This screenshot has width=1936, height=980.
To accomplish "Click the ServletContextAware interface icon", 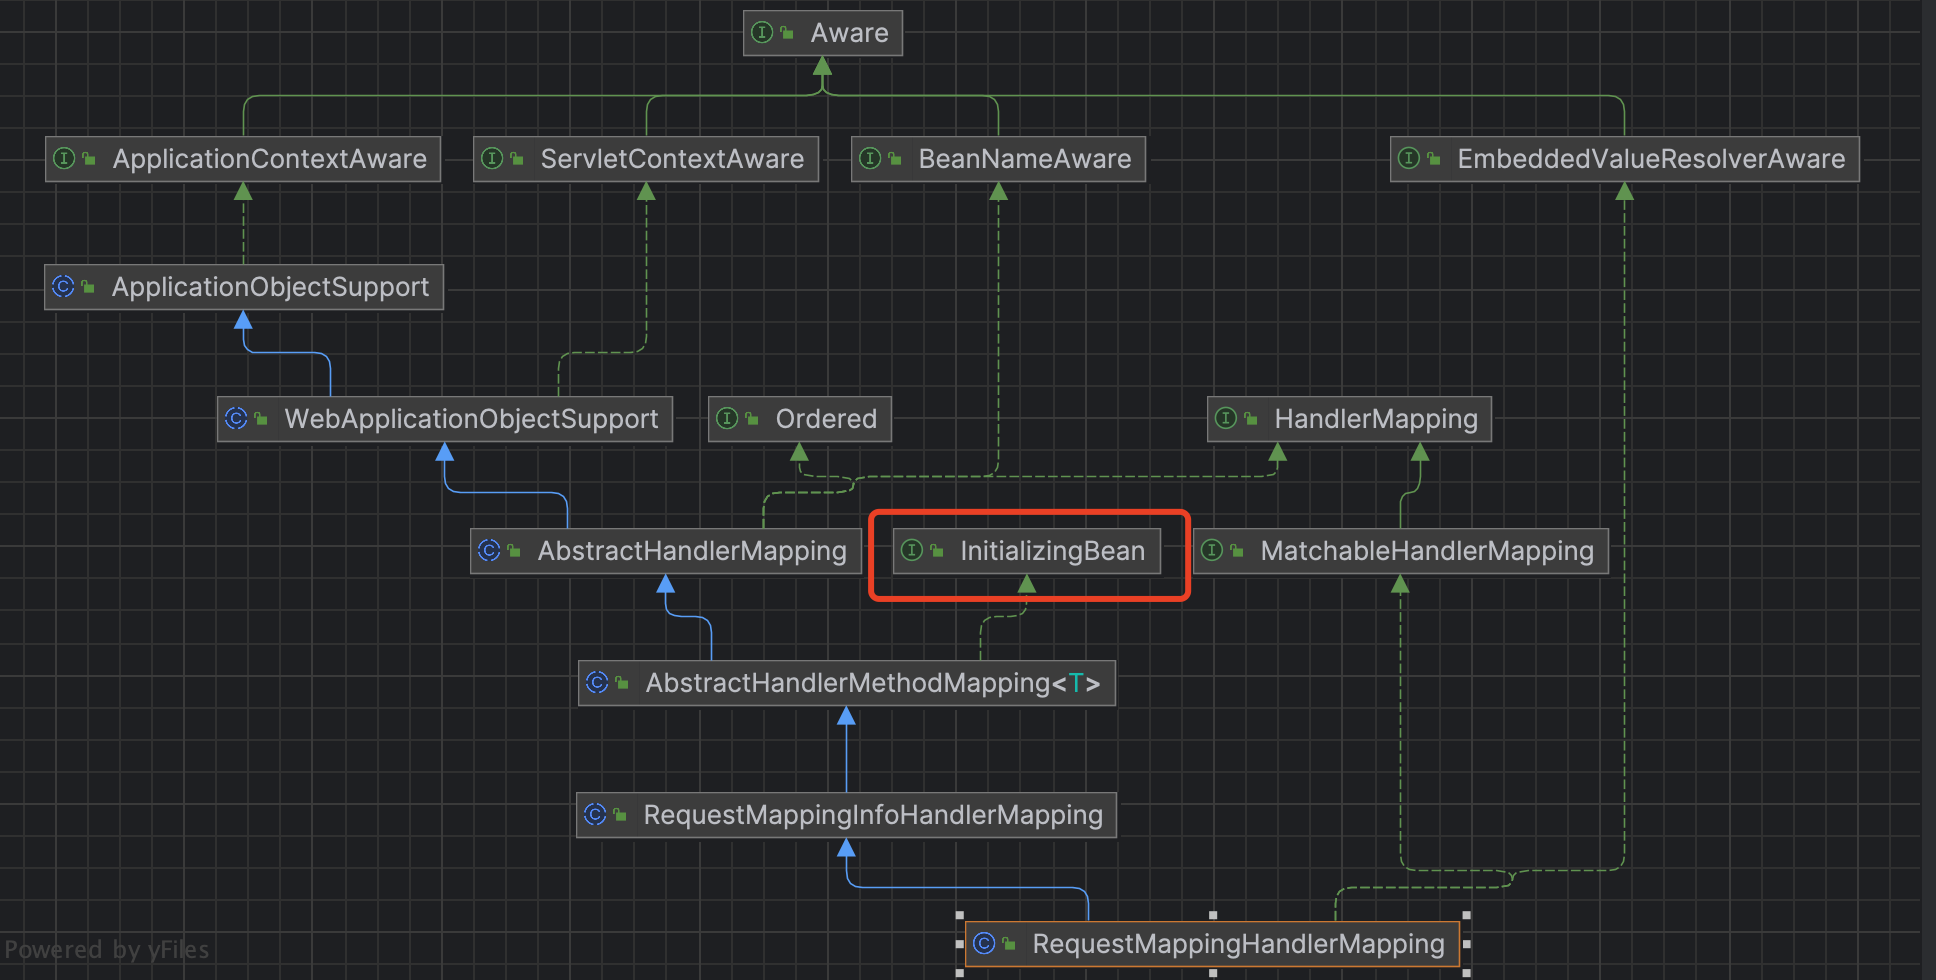I will click(492, 159).
